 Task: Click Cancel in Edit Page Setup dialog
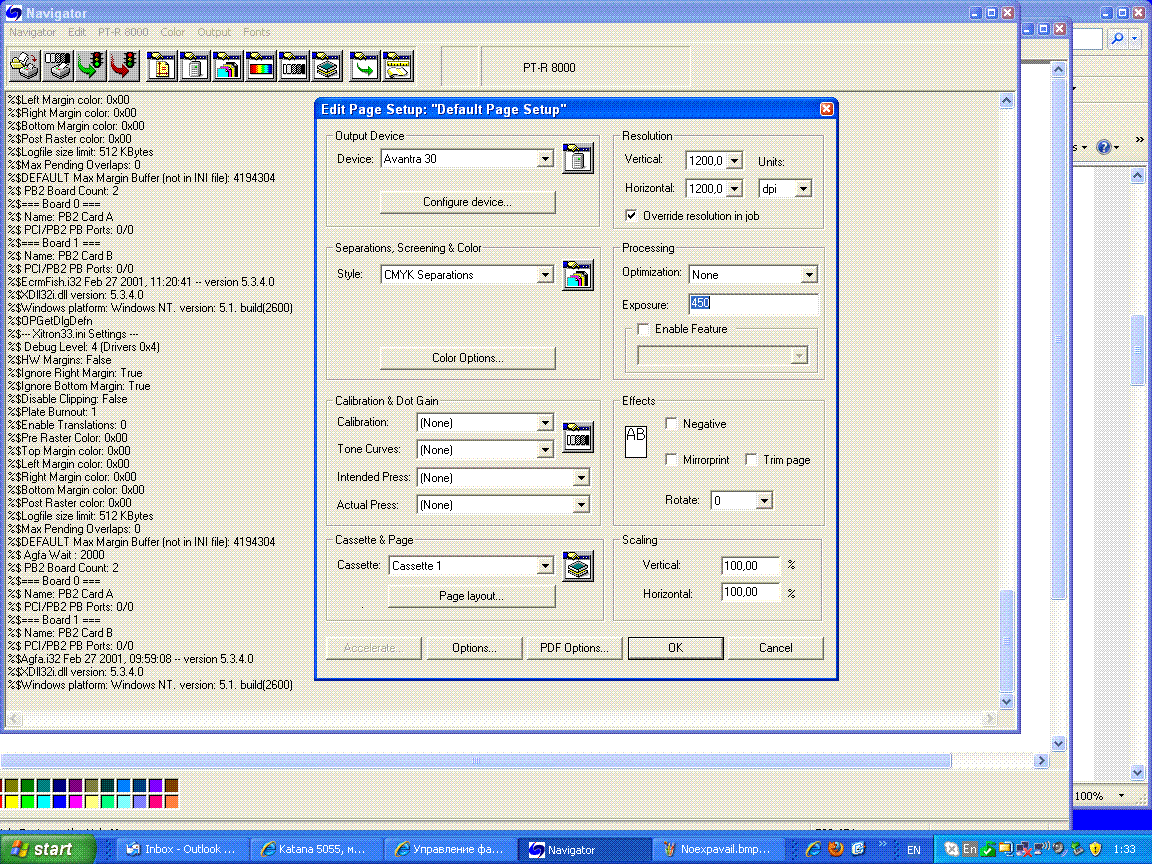point(775,648)
